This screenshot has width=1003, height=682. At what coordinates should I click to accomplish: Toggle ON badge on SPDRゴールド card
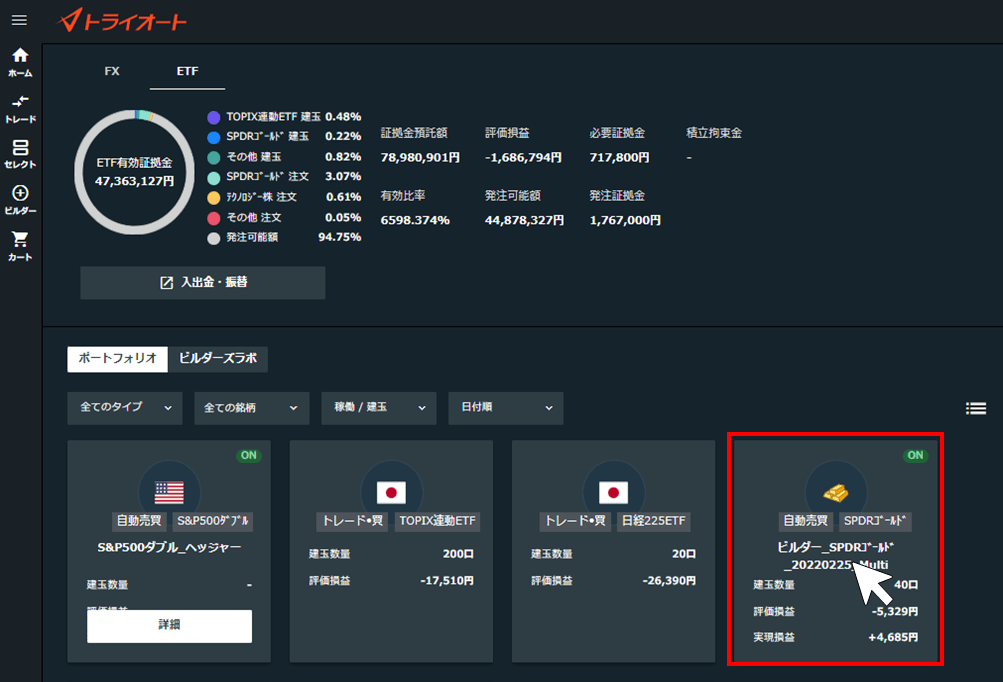click(915, 456)
